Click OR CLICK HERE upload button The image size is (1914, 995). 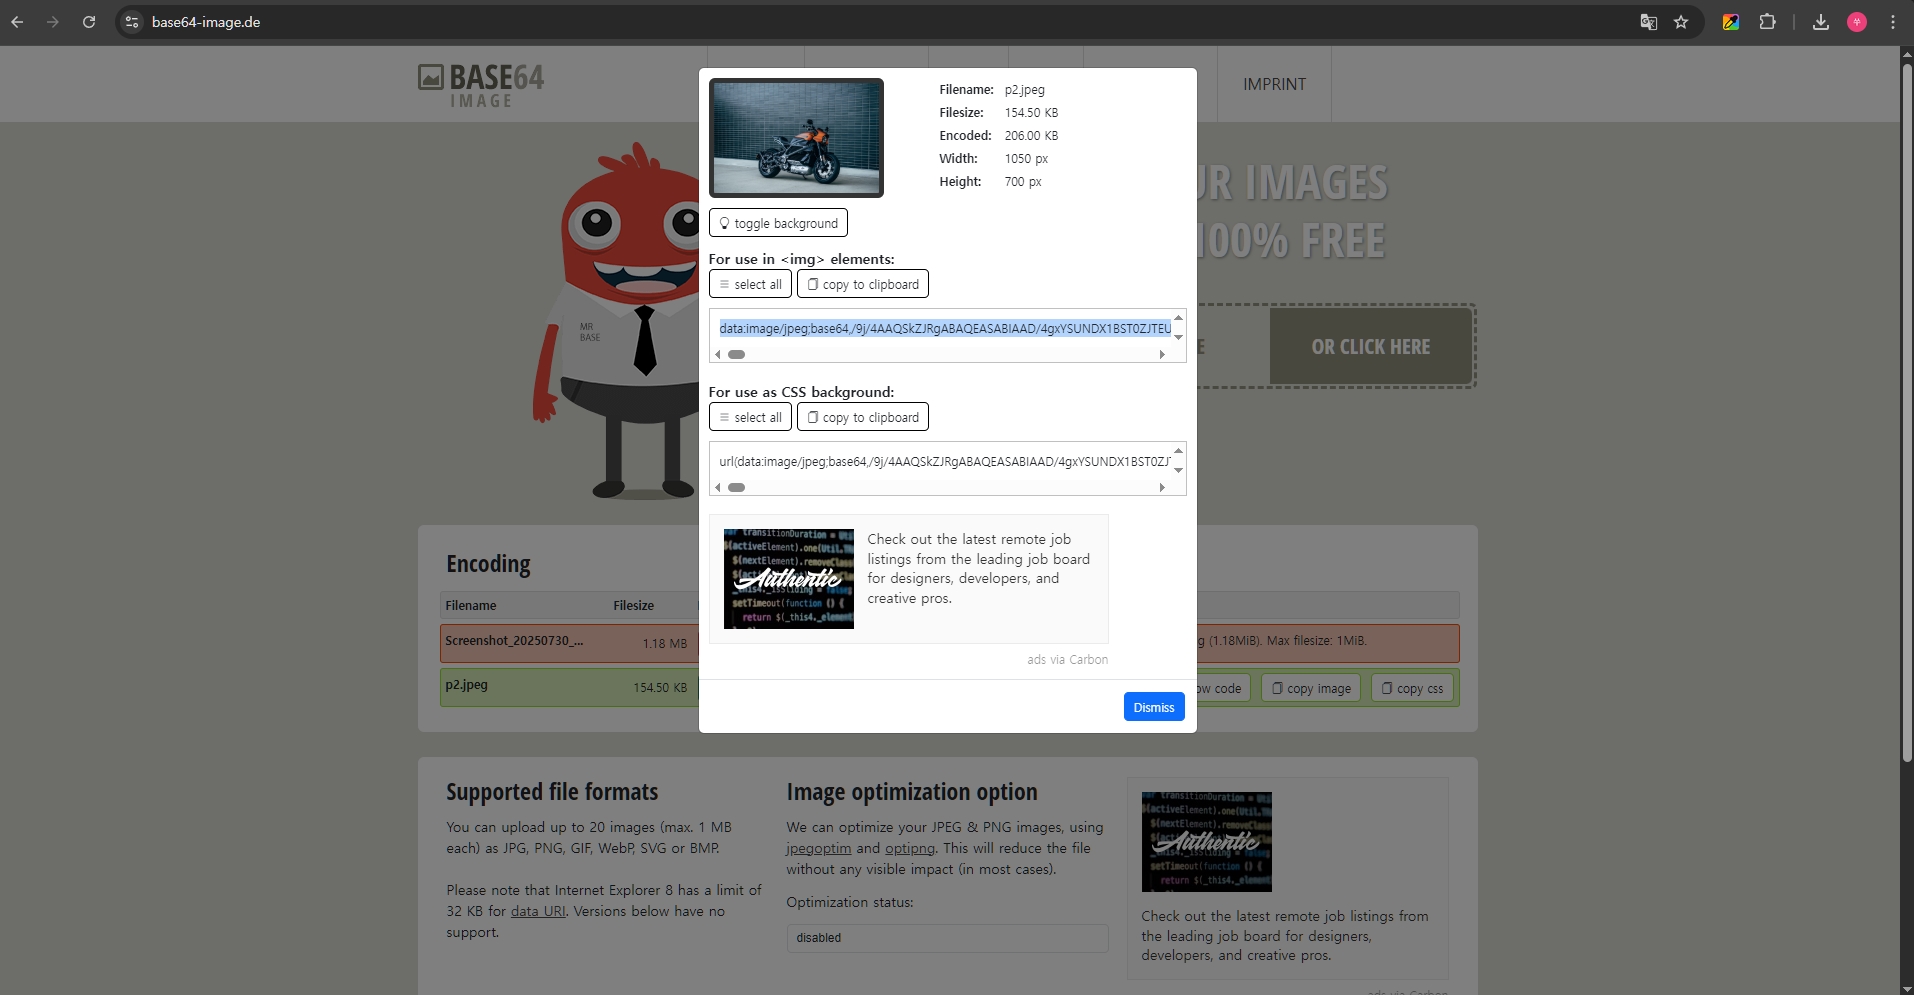pyautogui.click(x=1371, y=346)
